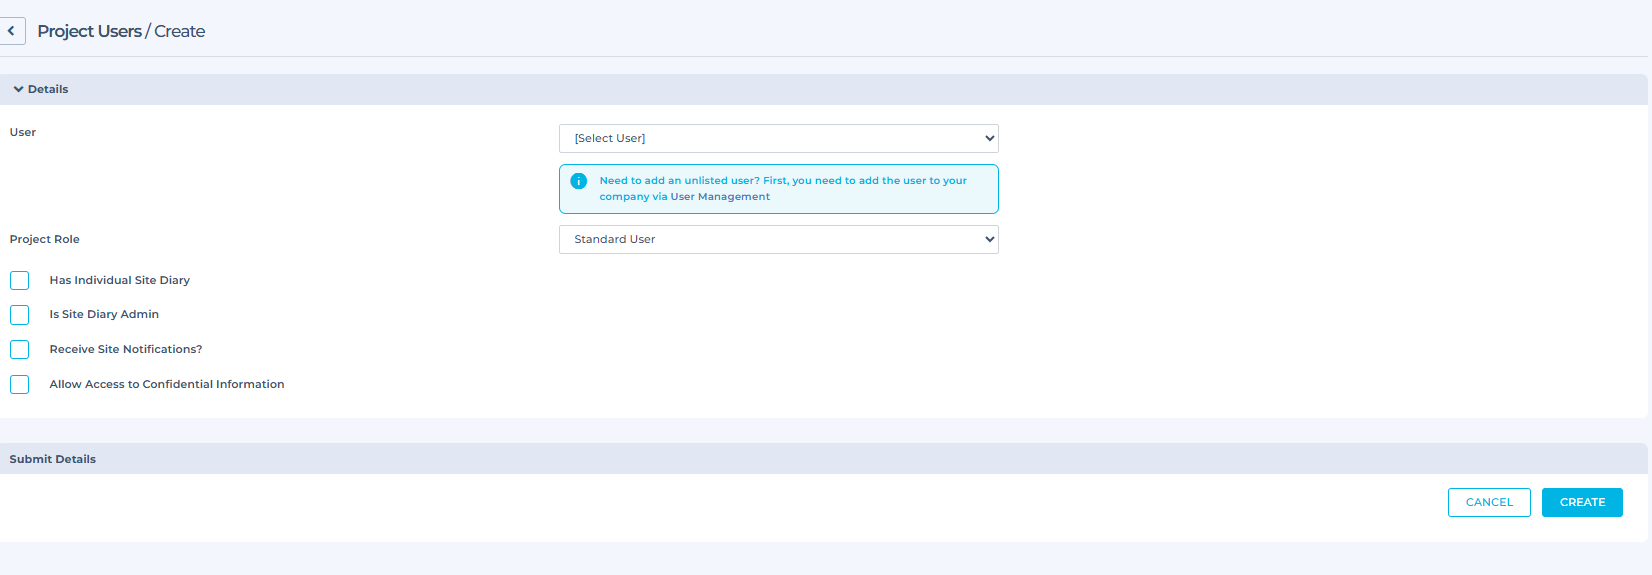1652x575 pixels.
Task: Collapse the Details section chevron
Action: [18, 89]
